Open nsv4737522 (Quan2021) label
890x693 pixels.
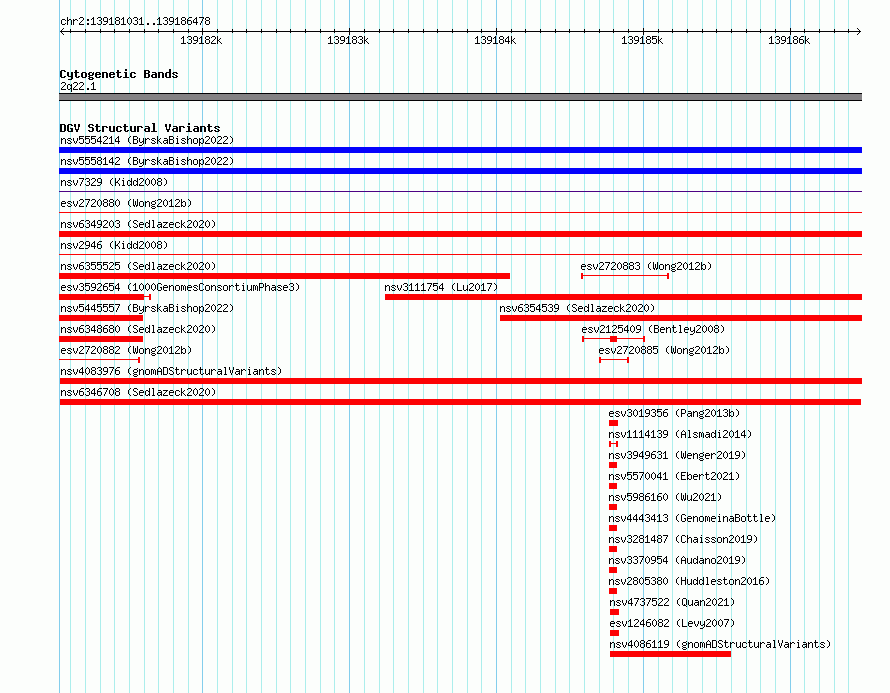[x=672, y=602]
